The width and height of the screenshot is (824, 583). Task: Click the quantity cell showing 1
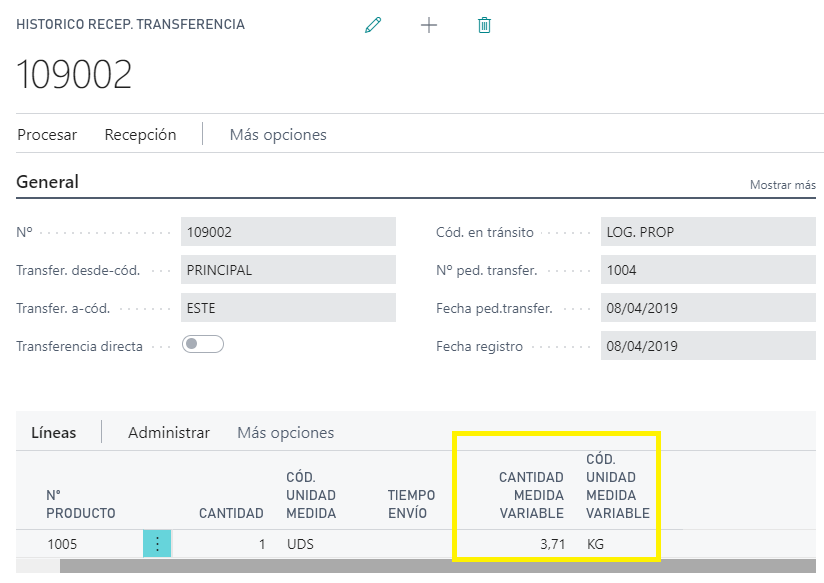pyautogui.click(x=262, y=544)
